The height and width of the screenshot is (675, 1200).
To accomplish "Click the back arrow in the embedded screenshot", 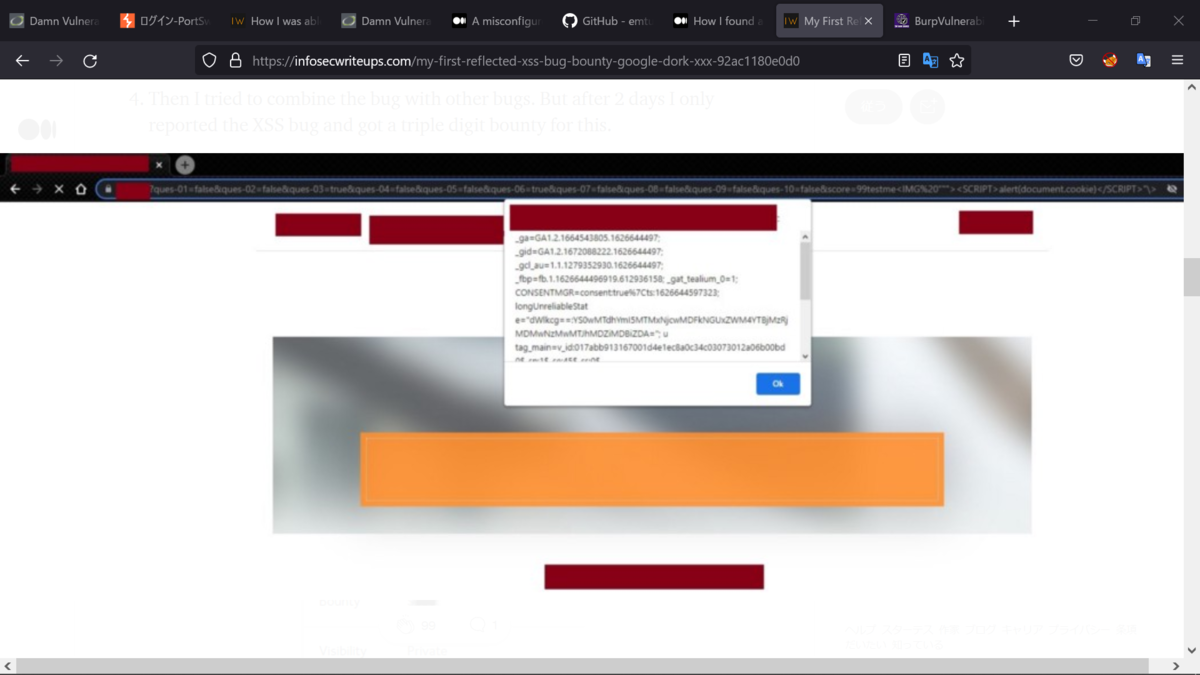I will pyautogui.click(x=15, y=189).
